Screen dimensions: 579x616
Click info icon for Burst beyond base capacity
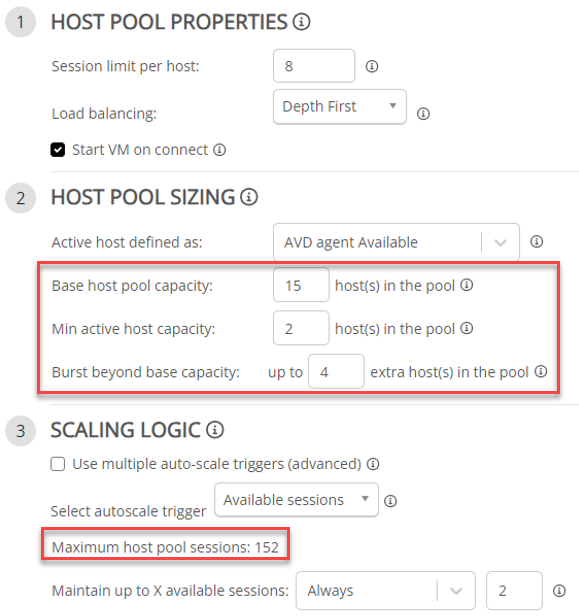(x=541, y=371)
